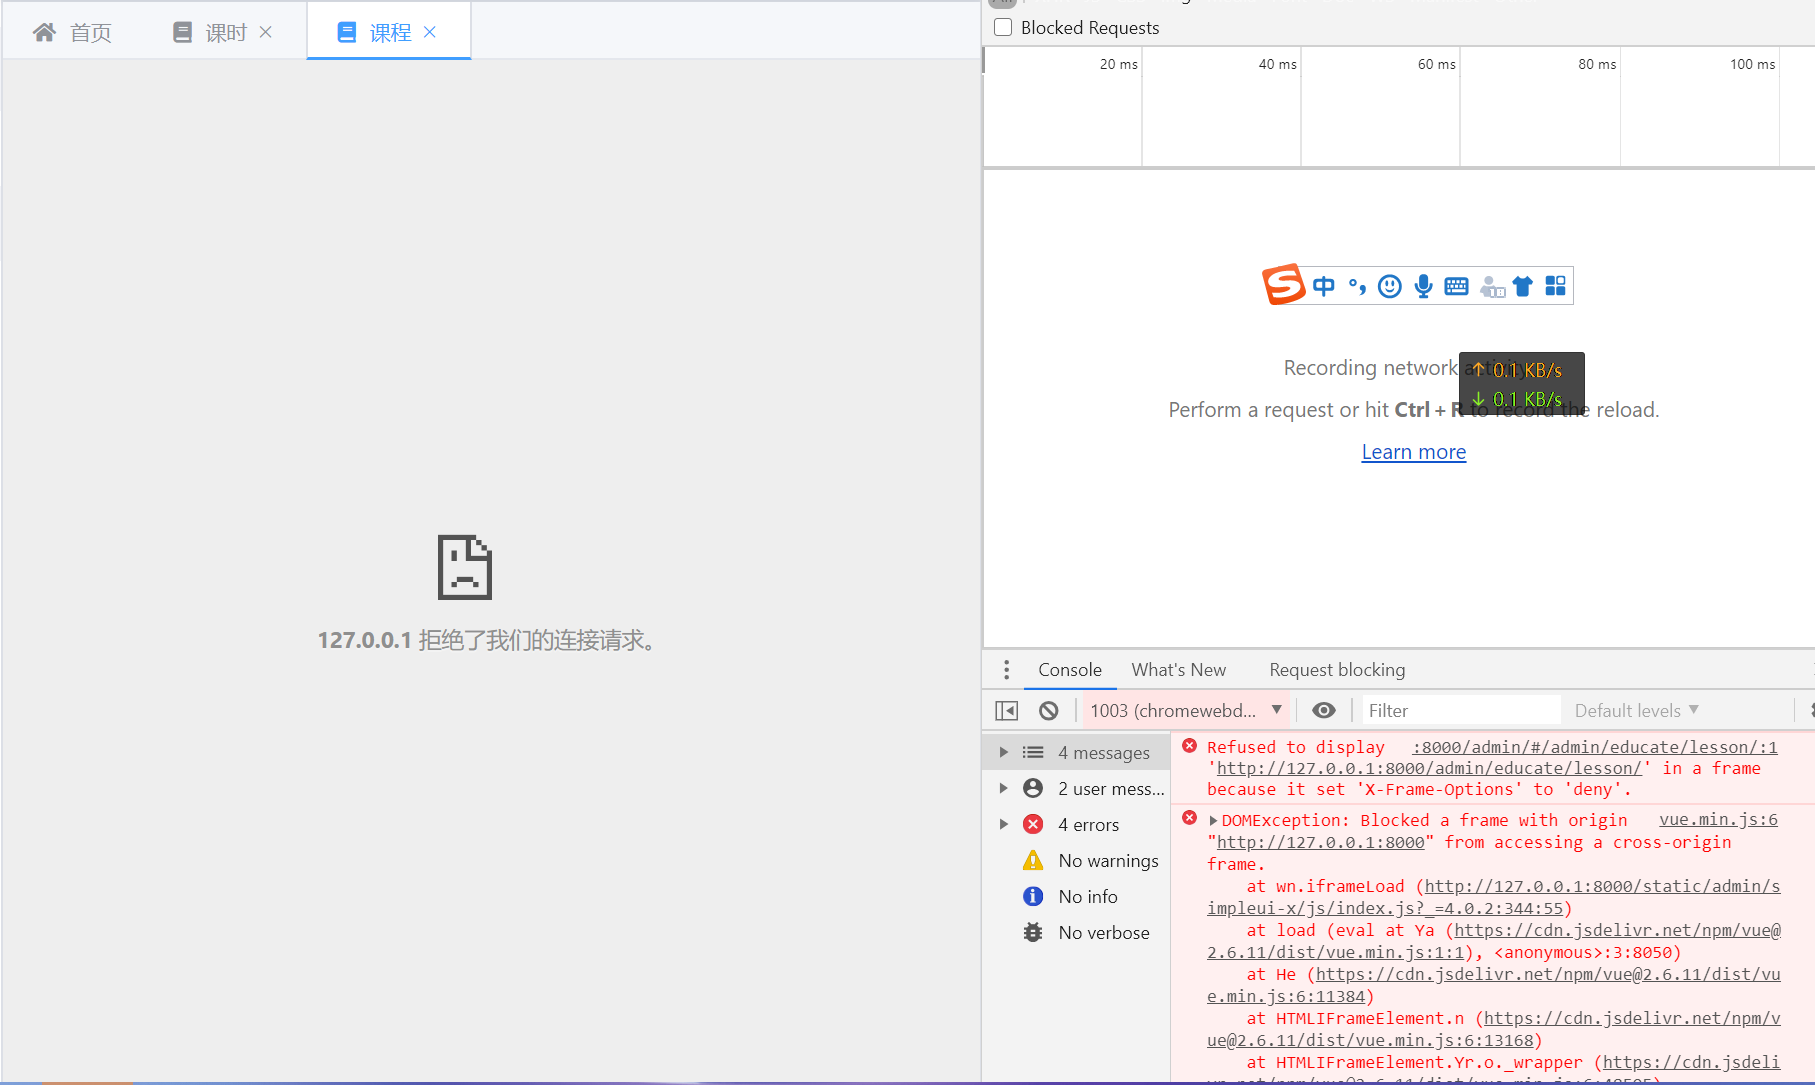Image resolution: width=1815 pixels, height=1085 pixels.
Task: Click the skin/clothing icon on the input bar
Action: pos(1522,286)
